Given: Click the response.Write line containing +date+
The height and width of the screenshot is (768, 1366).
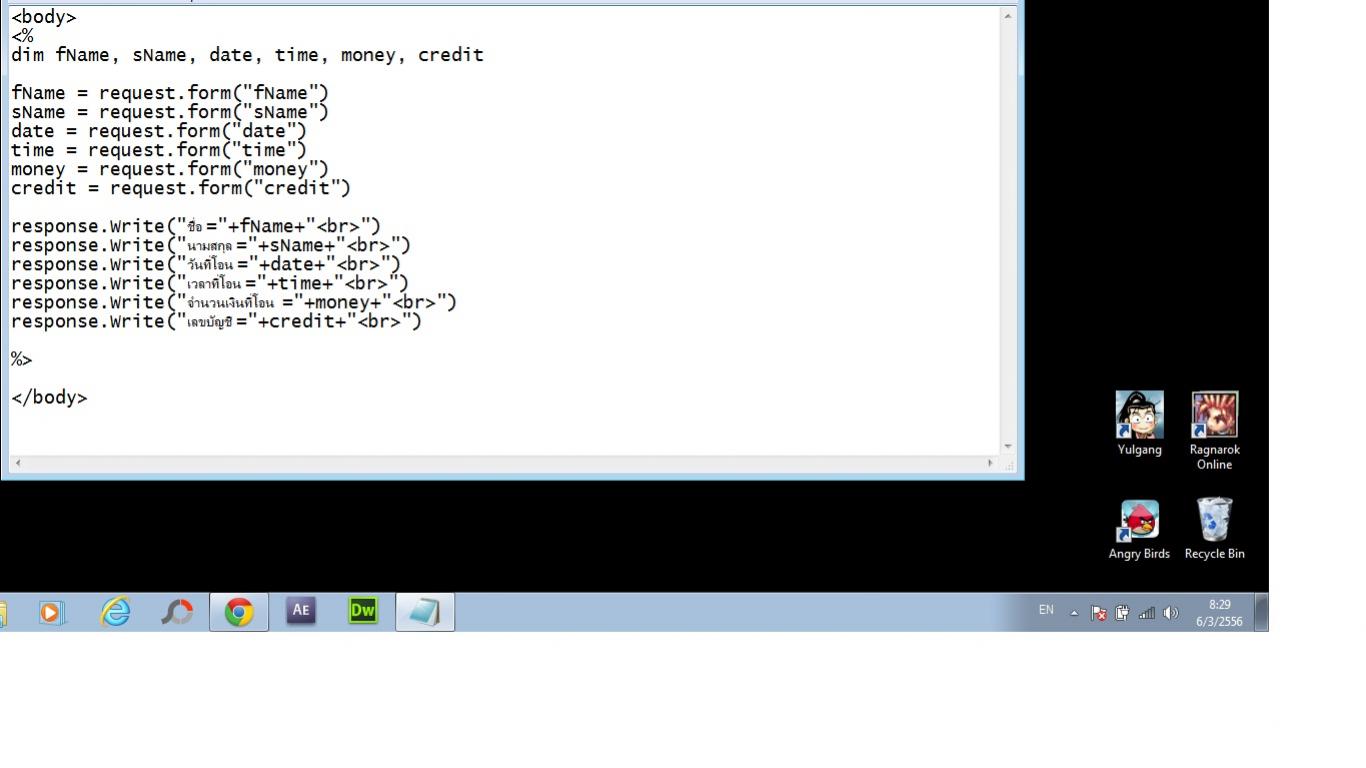Looking at the screenshot, I should [206, 264].
